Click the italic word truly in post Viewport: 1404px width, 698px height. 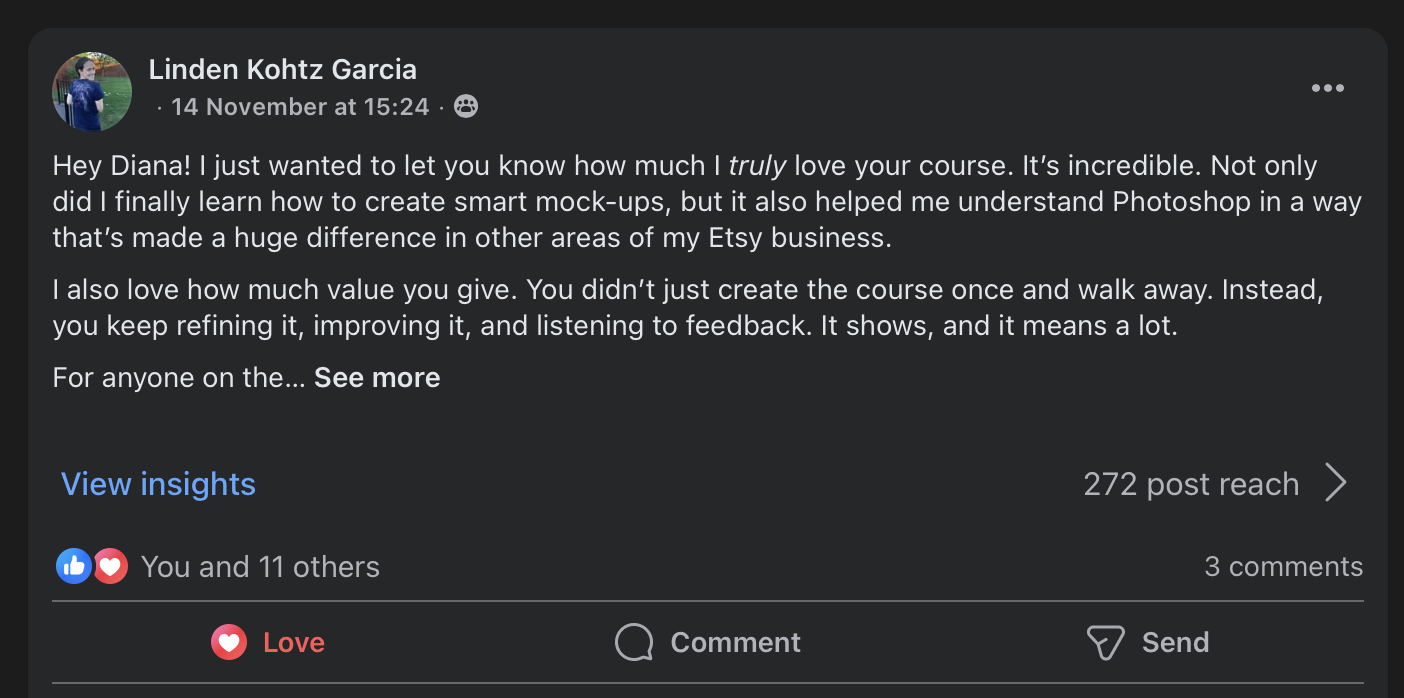757,166
